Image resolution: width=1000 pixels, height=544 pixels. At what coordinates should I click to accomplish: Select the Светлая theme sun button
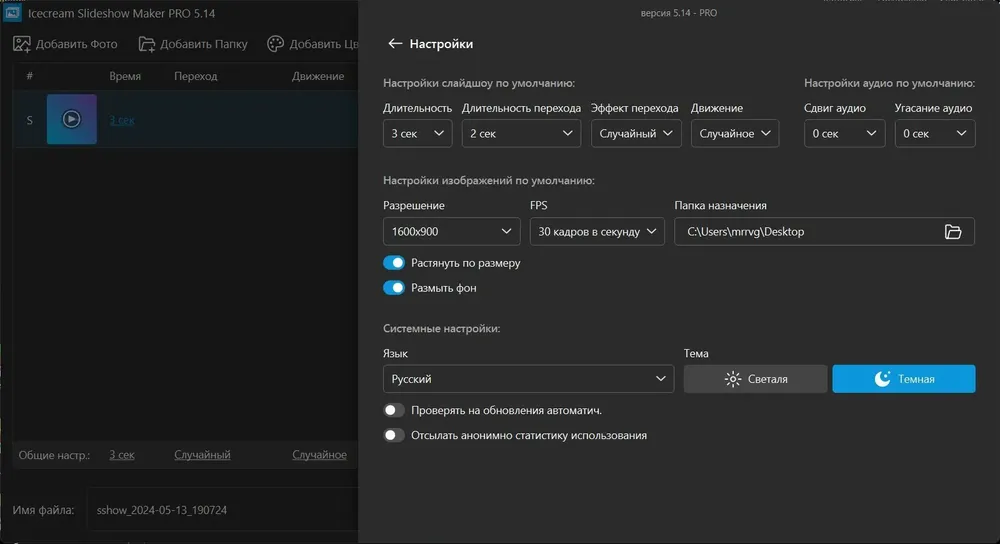click(756, 379)
